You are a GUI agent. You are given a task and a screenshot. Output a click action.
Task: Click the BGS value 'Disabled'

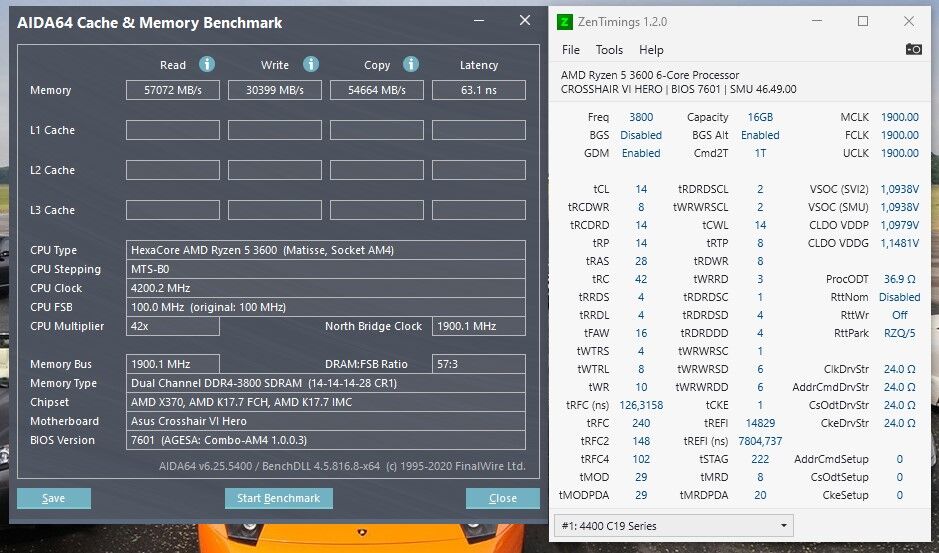pyautogui.click(x=641, y=135)
